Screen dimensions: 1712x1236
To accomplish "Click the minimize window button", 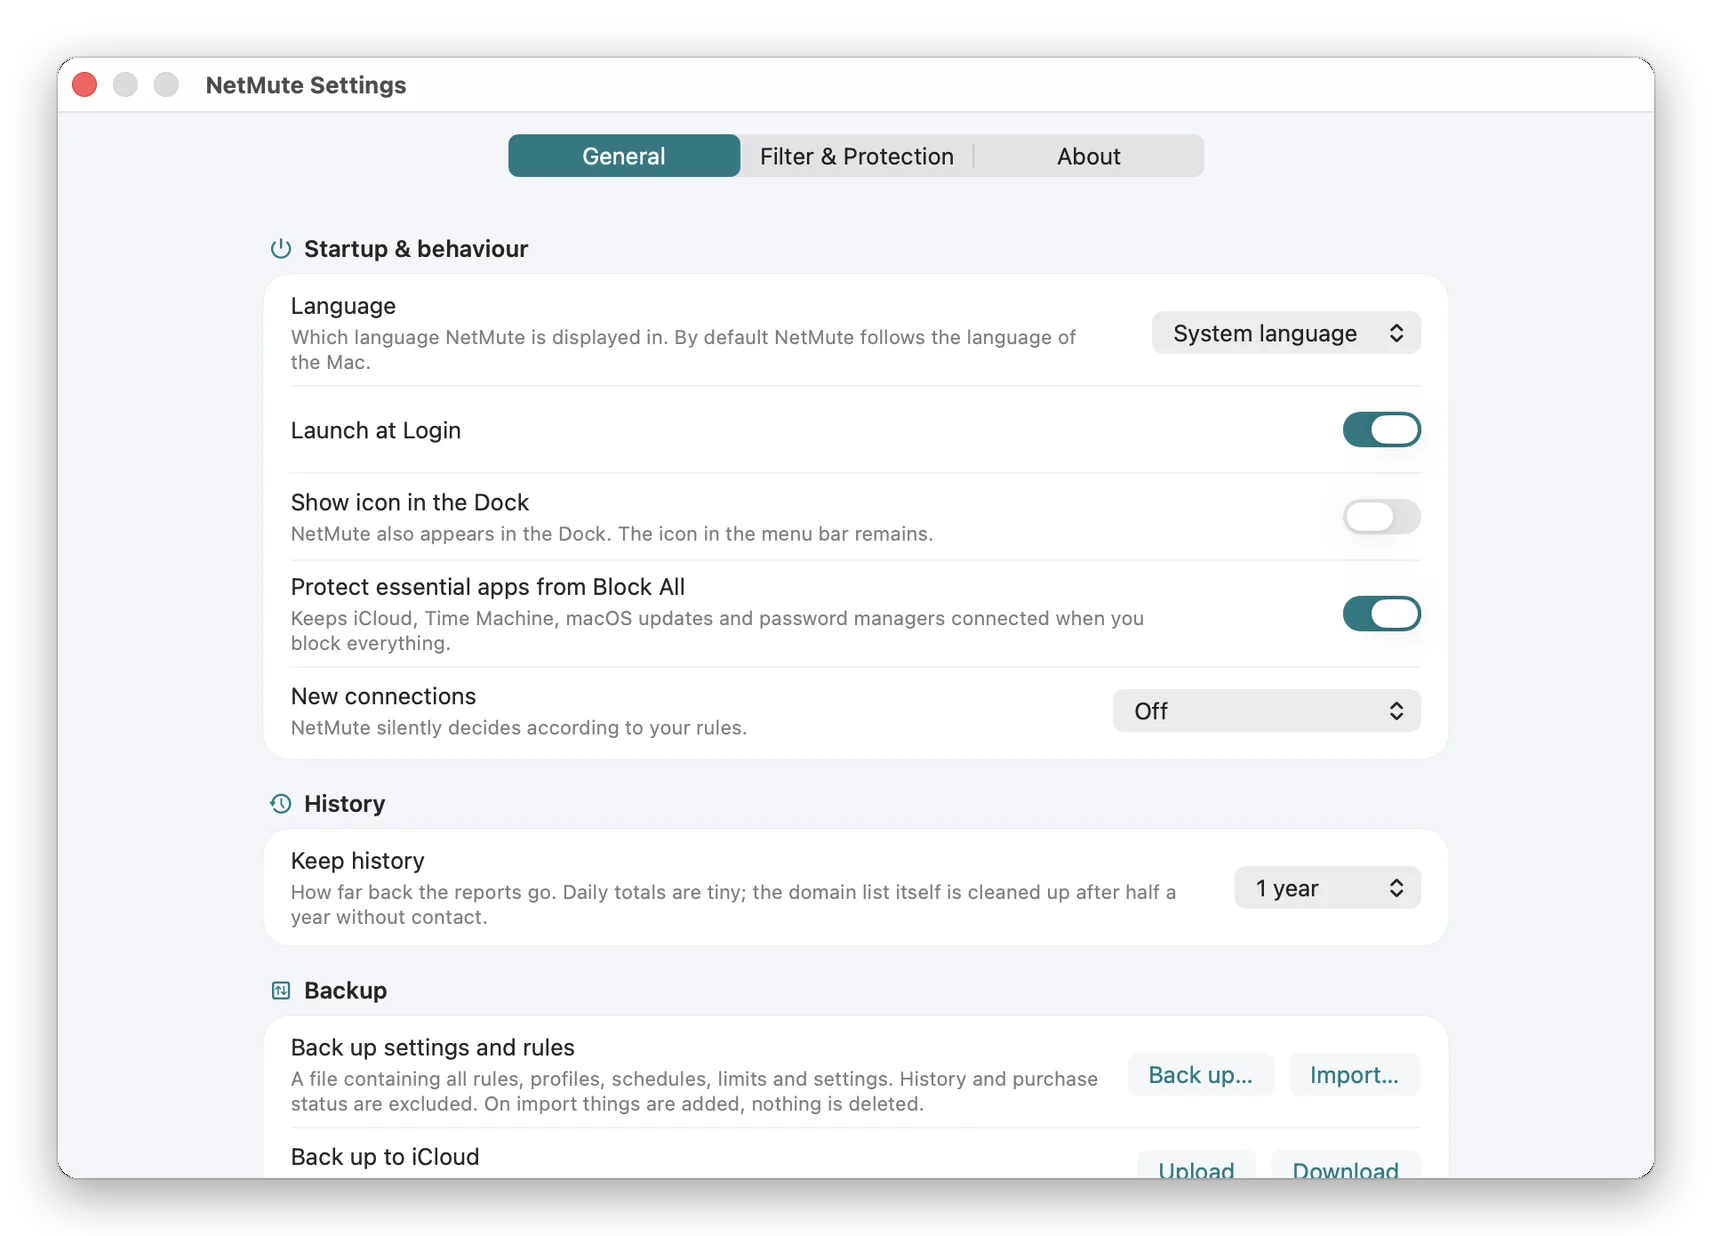I will click(125, 85).
